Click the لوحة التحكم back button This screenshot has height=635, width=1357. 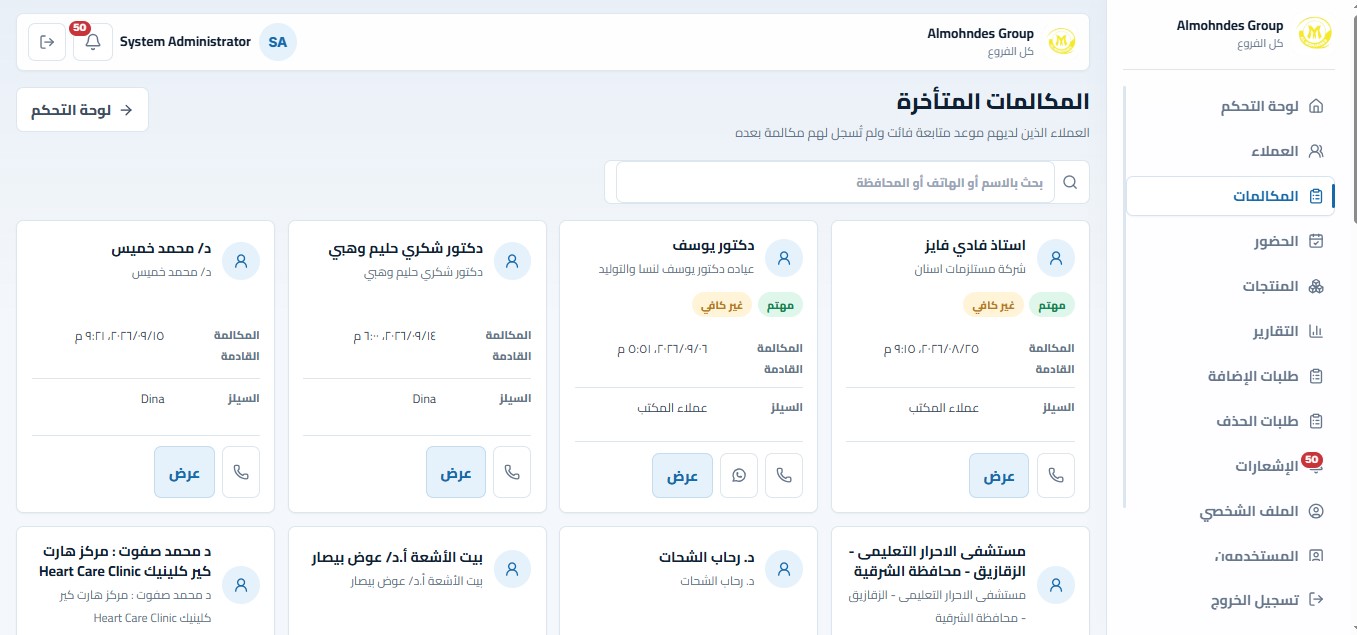[82, 110]
